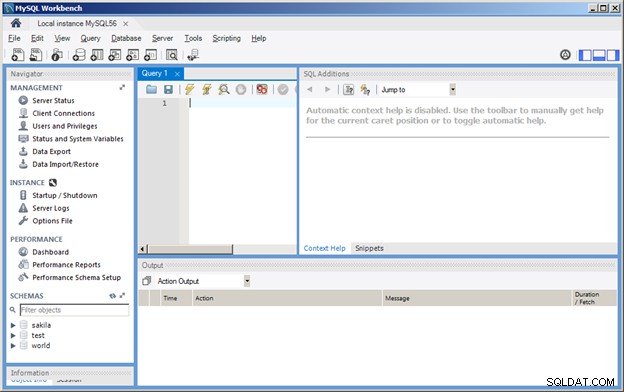Close the Local instance MySQL56 tab

[125, 24]
